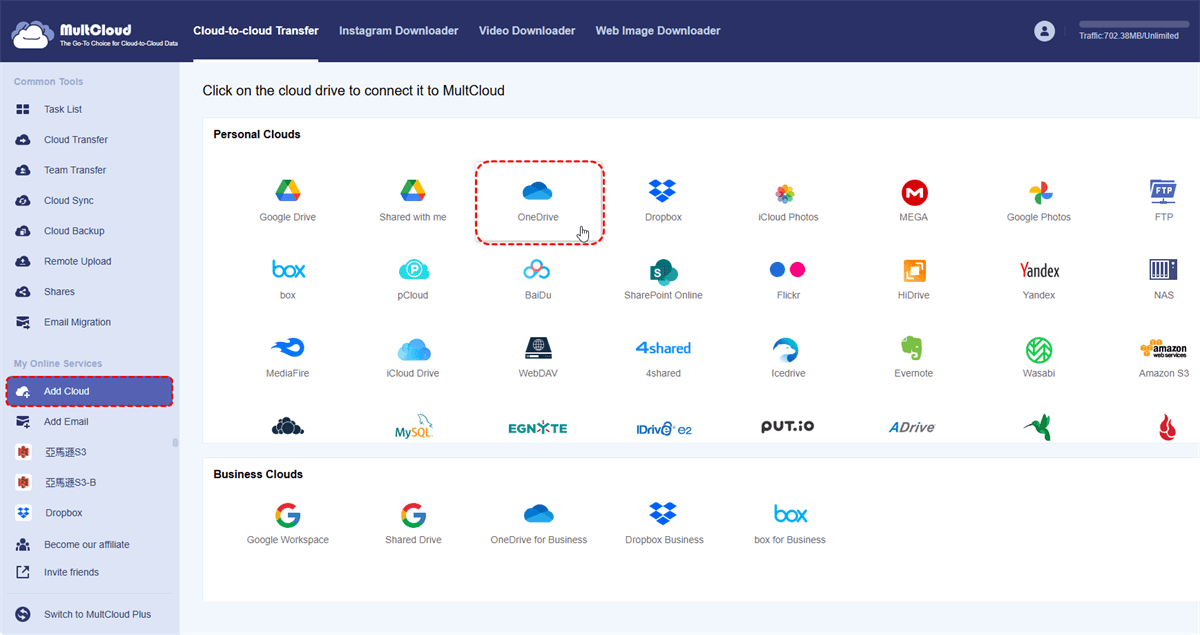The height and width of the screenshot is (635, 1200).
Task: Connect the Google Drive cloud
Action: (x=287, y=200)
